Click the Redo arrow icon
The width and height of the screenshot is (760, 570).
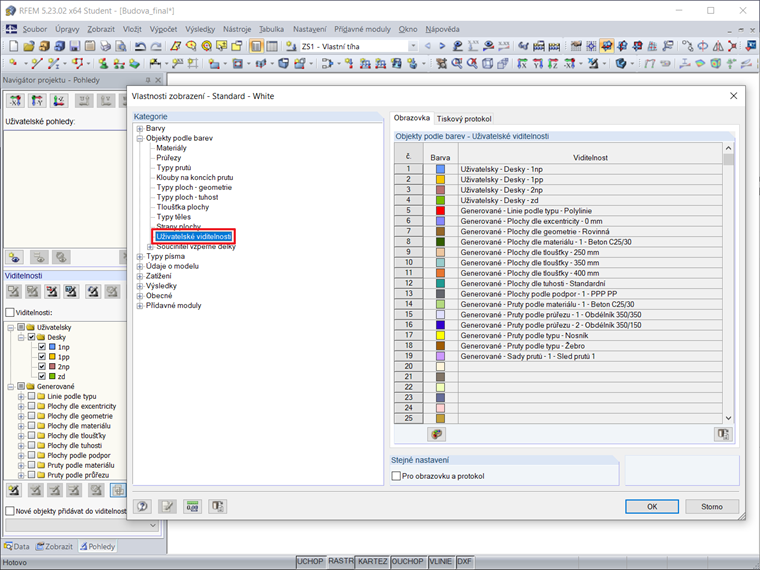[x=156, y=47]
